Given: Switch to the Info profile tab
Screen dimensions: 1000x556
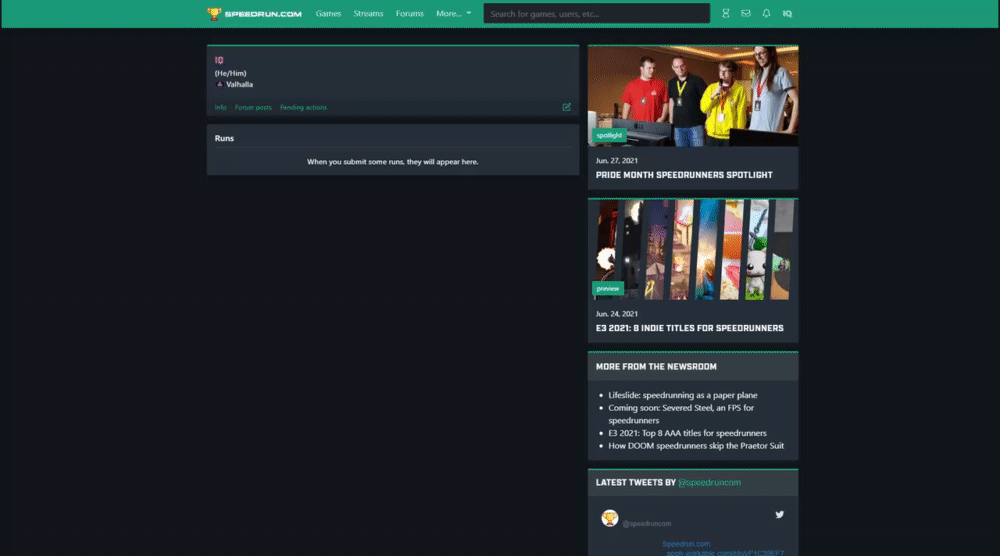Looking at the screenshot, I should point(221,107).
